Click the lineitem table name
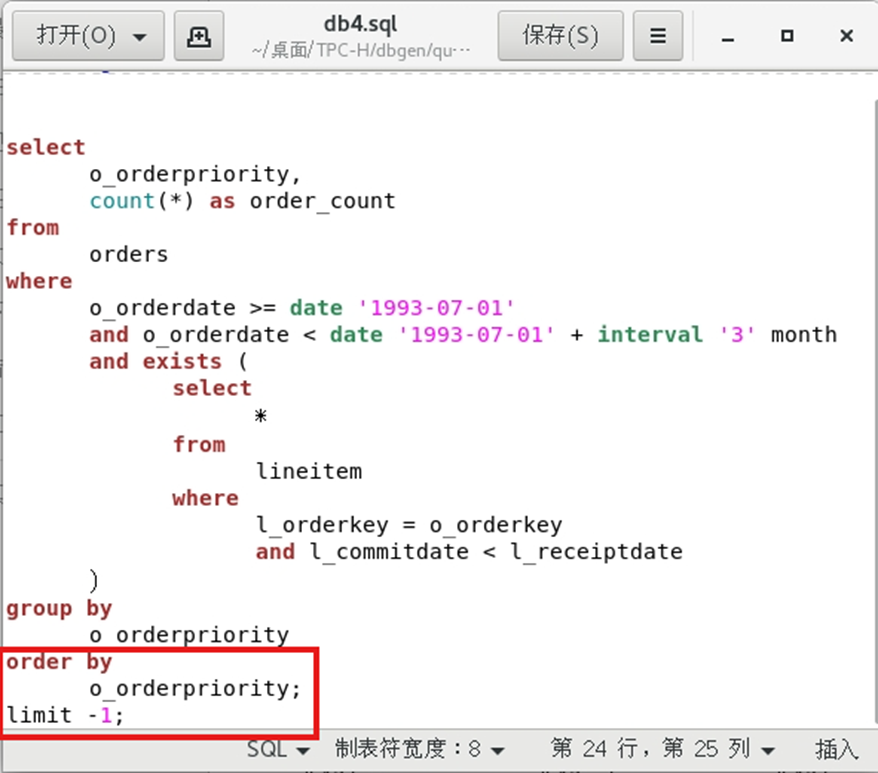The image size is (878, 773). click(x=309, y=471)
